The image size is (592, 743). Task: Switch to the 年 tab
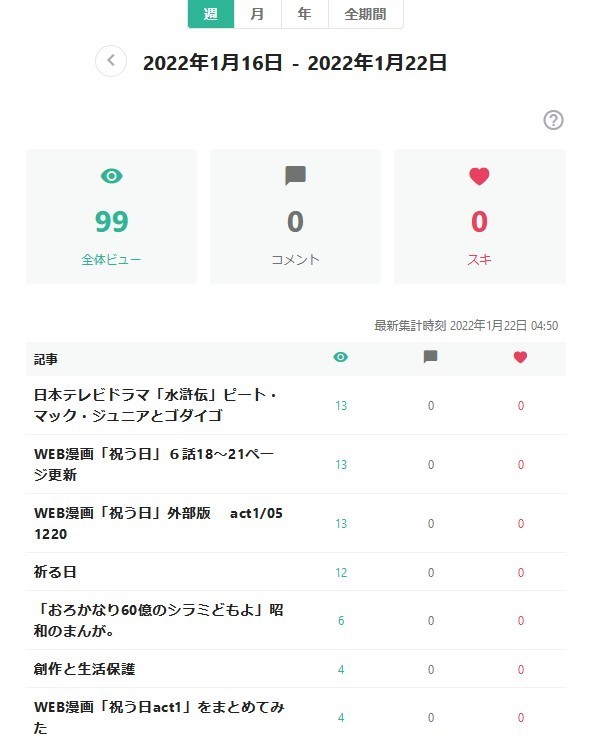[305, 14]
